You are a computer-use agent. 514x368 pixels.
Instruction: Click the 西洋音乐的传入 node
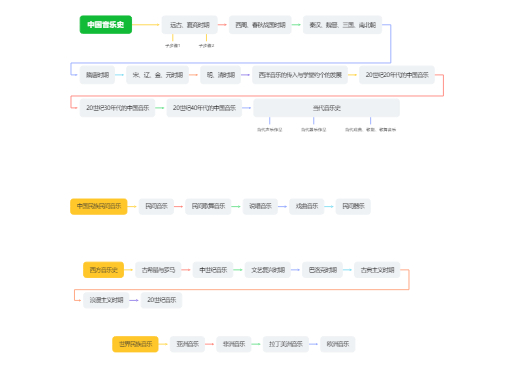point(300,75)
